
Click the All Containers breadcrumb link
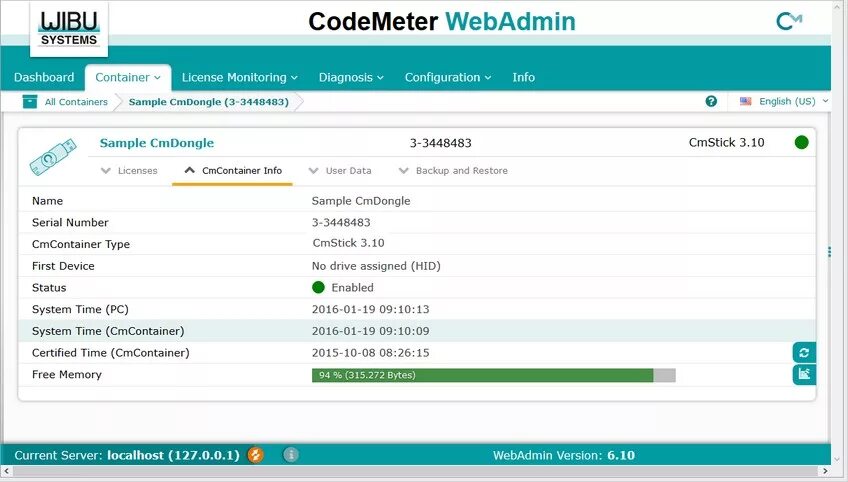tap(76, 102)
